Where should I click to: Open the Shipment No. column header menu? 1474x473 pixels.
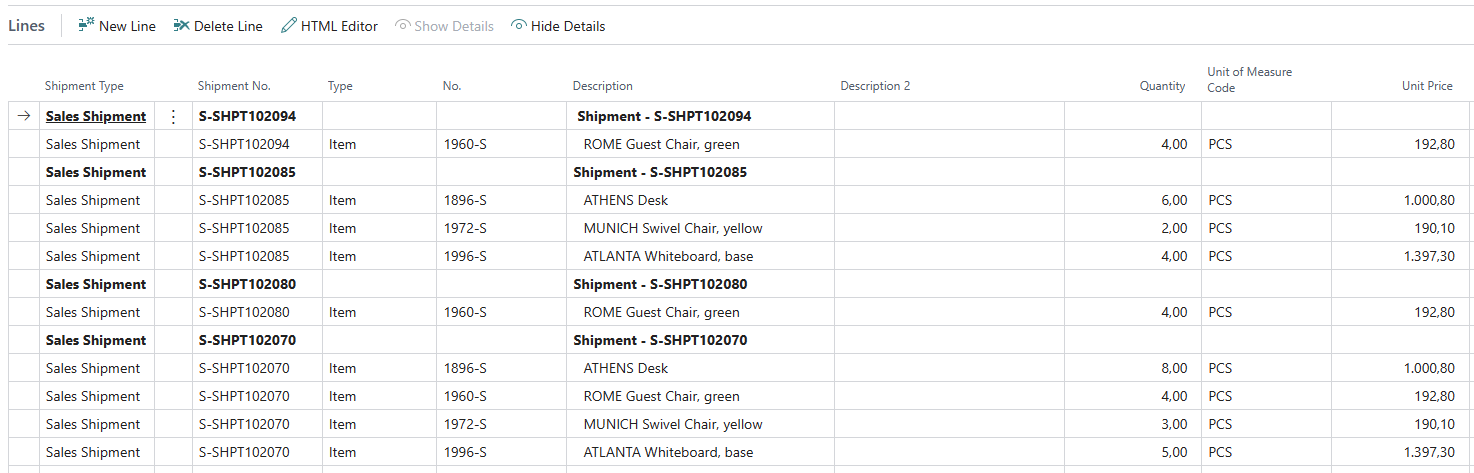(234, 86)
